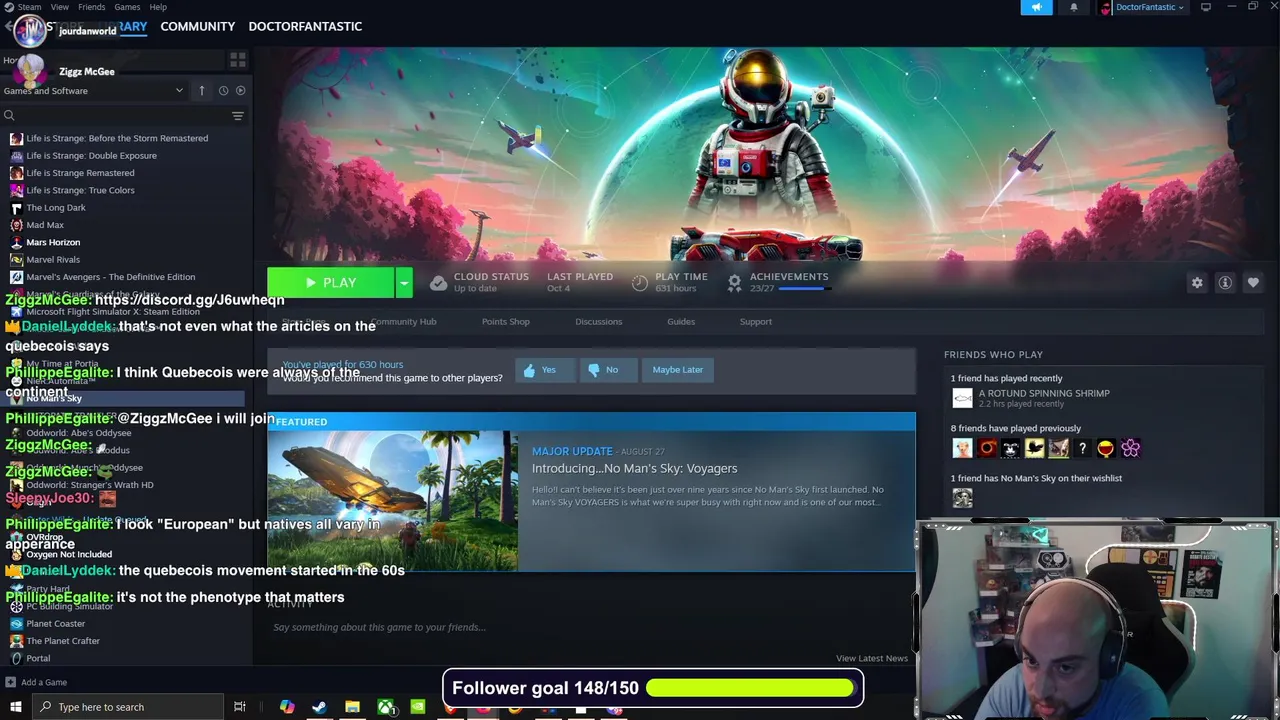Select Mars Horizon in library list

pos(53,242)
